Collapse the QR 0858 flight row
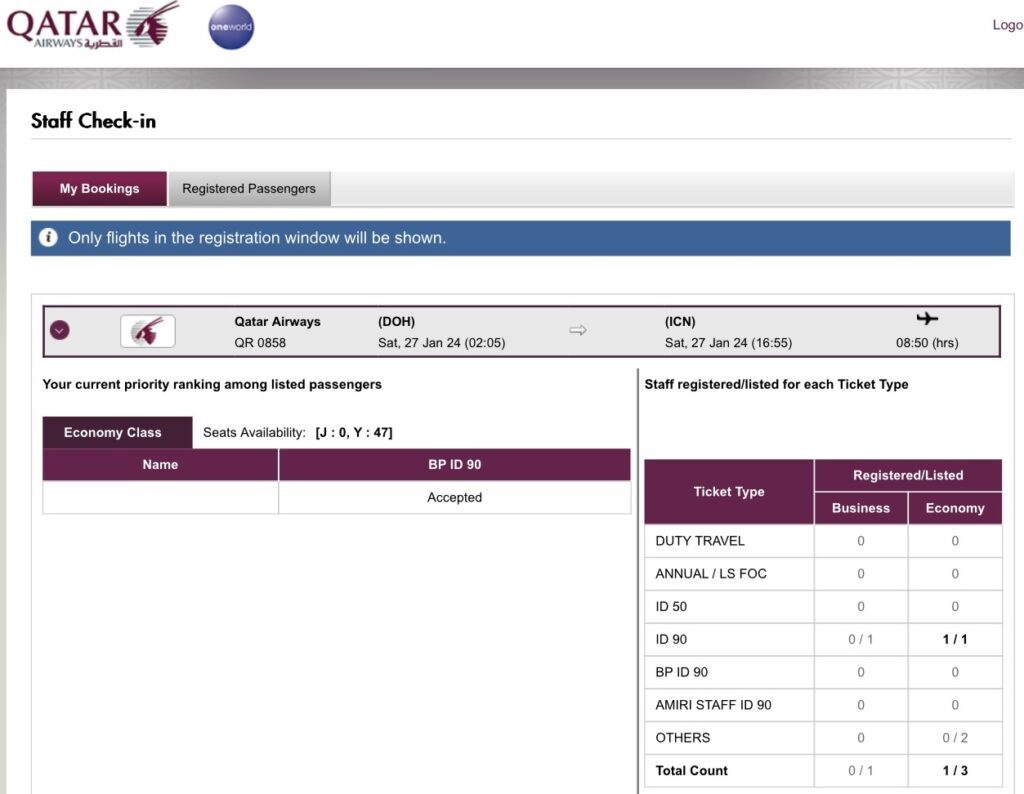Image resolution: width=1024 pixels, height=794 pixels. [59, 330]
